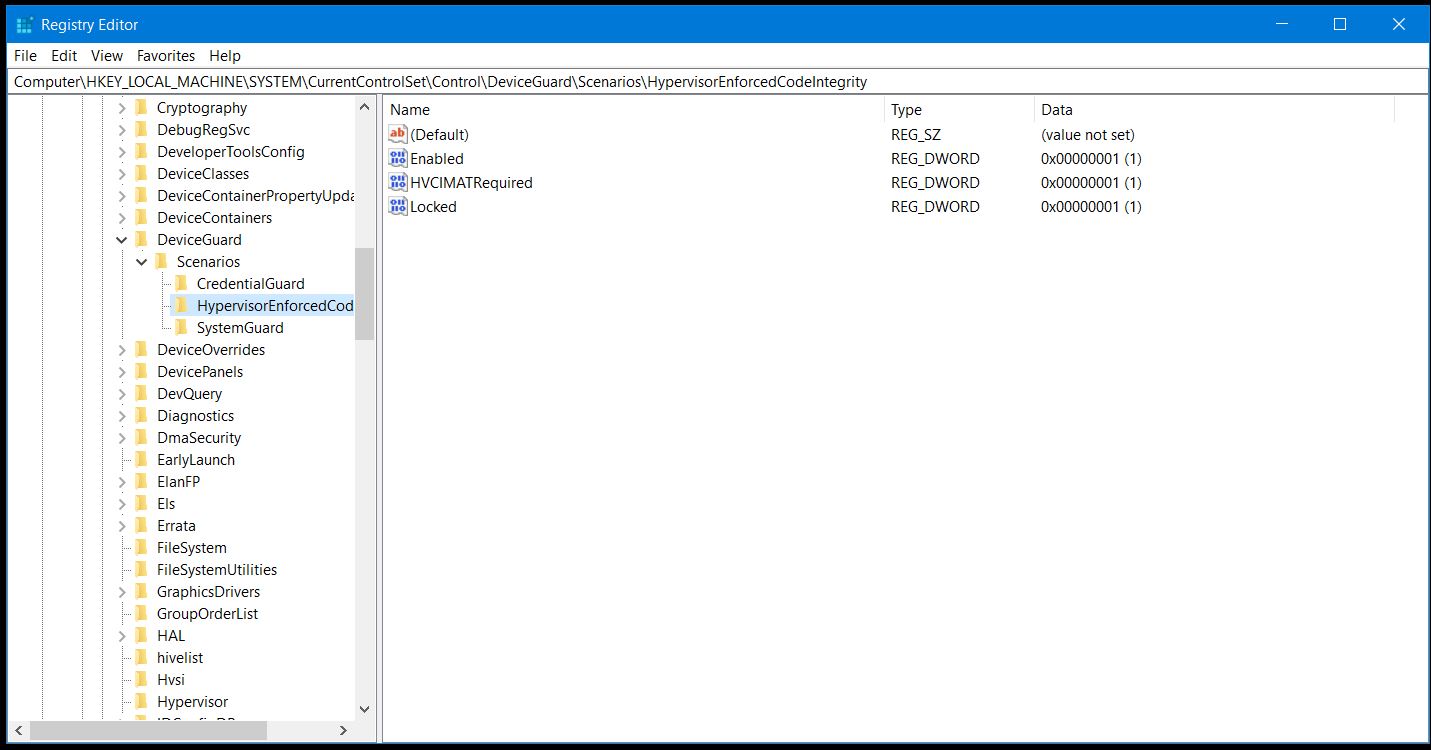Click the horizontal scrollbar left arrow
Screen dimensions: 1431x750
pos(19,731)
